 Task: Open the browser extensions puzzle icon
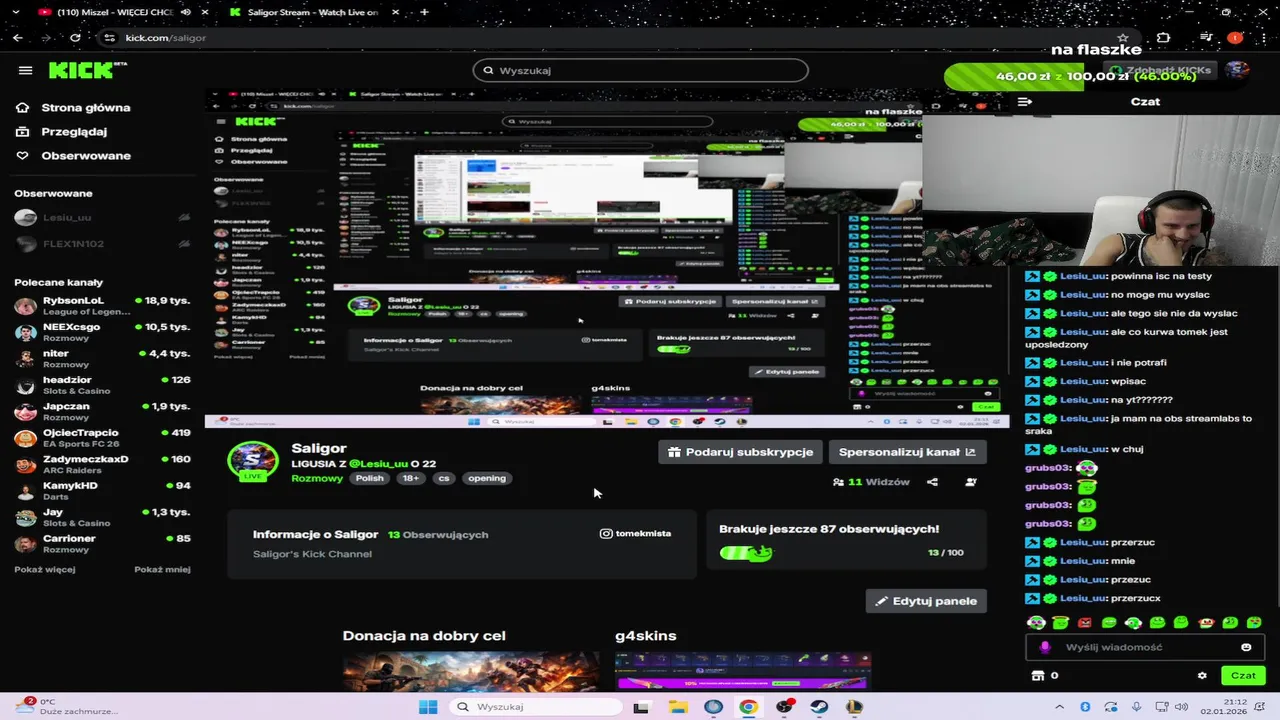(1163, 37)
